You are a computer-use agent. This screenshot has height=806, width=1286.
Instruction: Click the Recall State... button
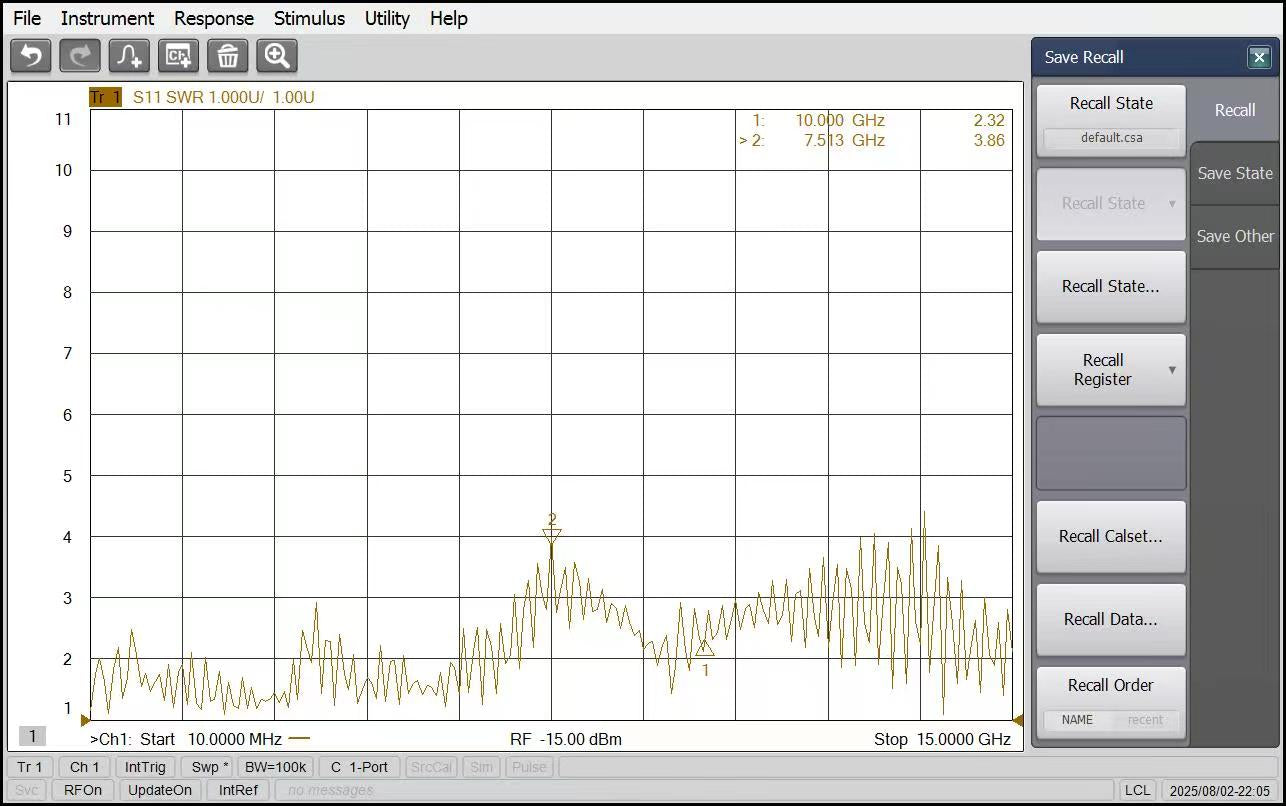click(x=1111, y=286)
